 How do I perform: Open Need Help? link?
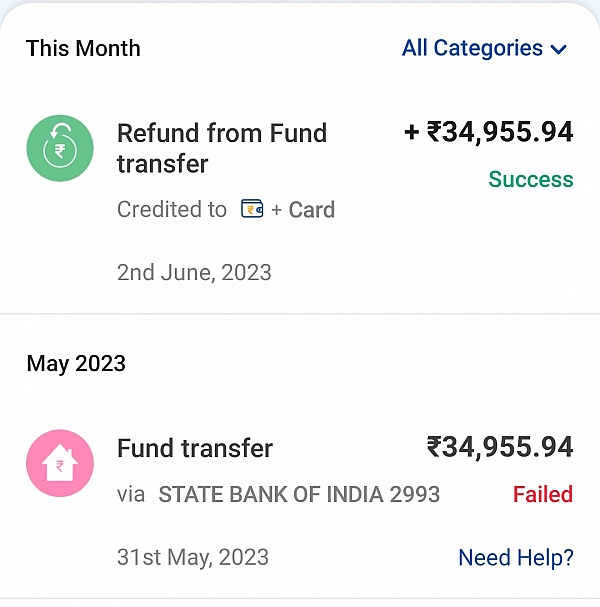tap(516, 557)
